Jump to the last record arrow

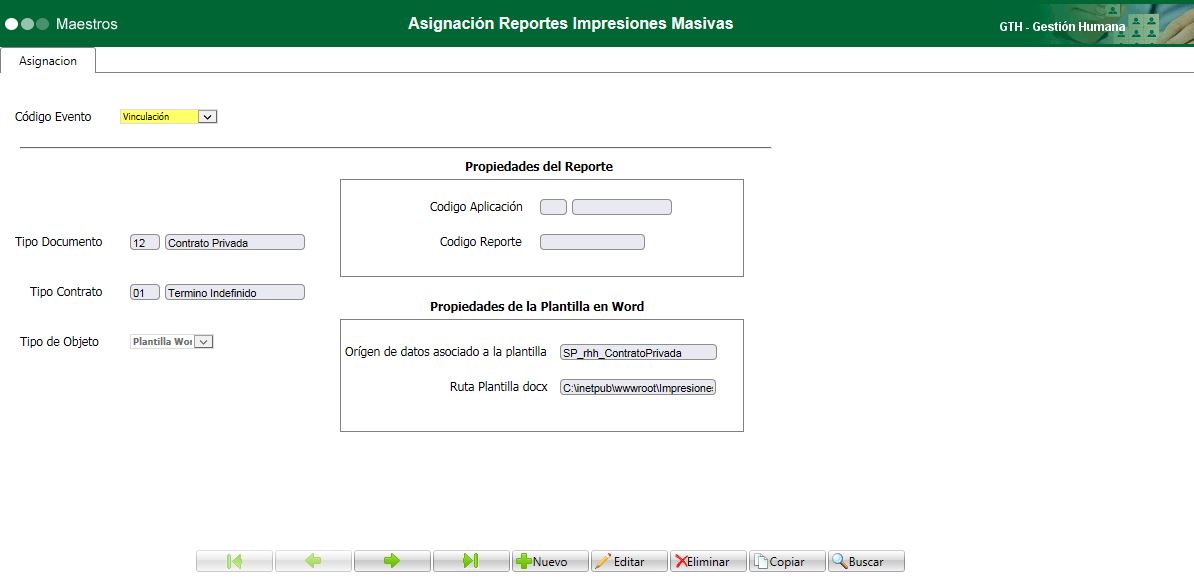click(471, 561)
